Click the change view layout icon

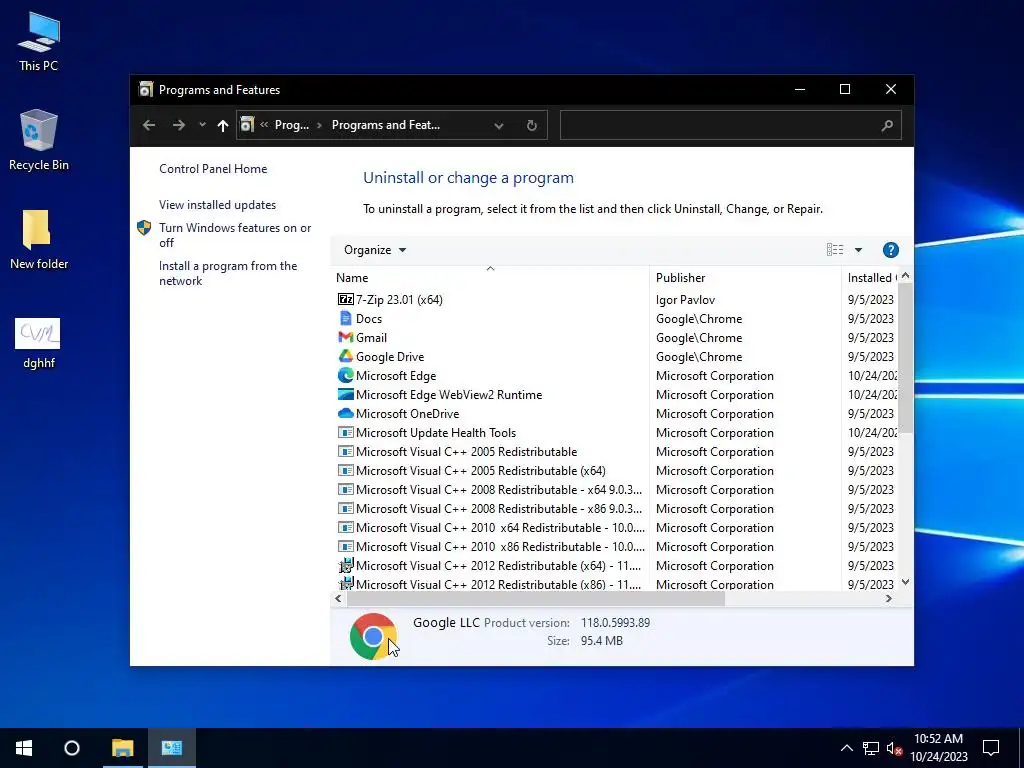click(x=835, y=249)
